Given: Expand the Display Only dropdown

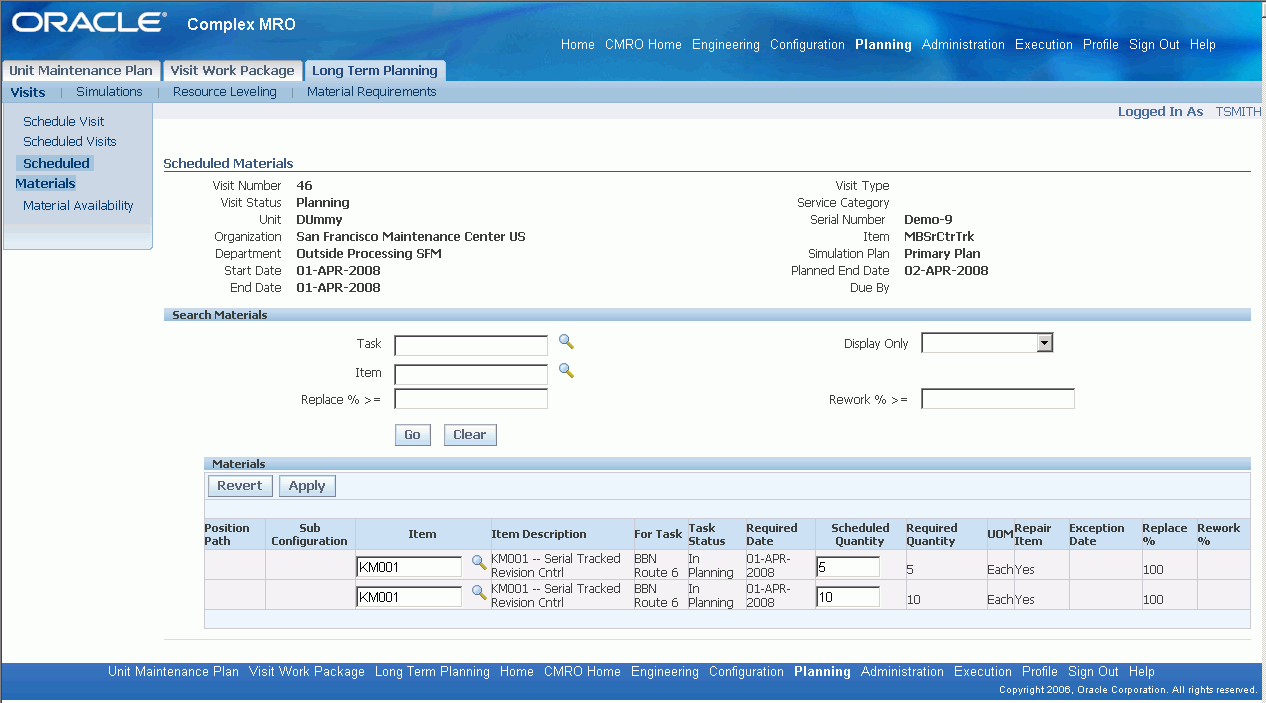Looking at the screenshot, I should pos(987,343).
